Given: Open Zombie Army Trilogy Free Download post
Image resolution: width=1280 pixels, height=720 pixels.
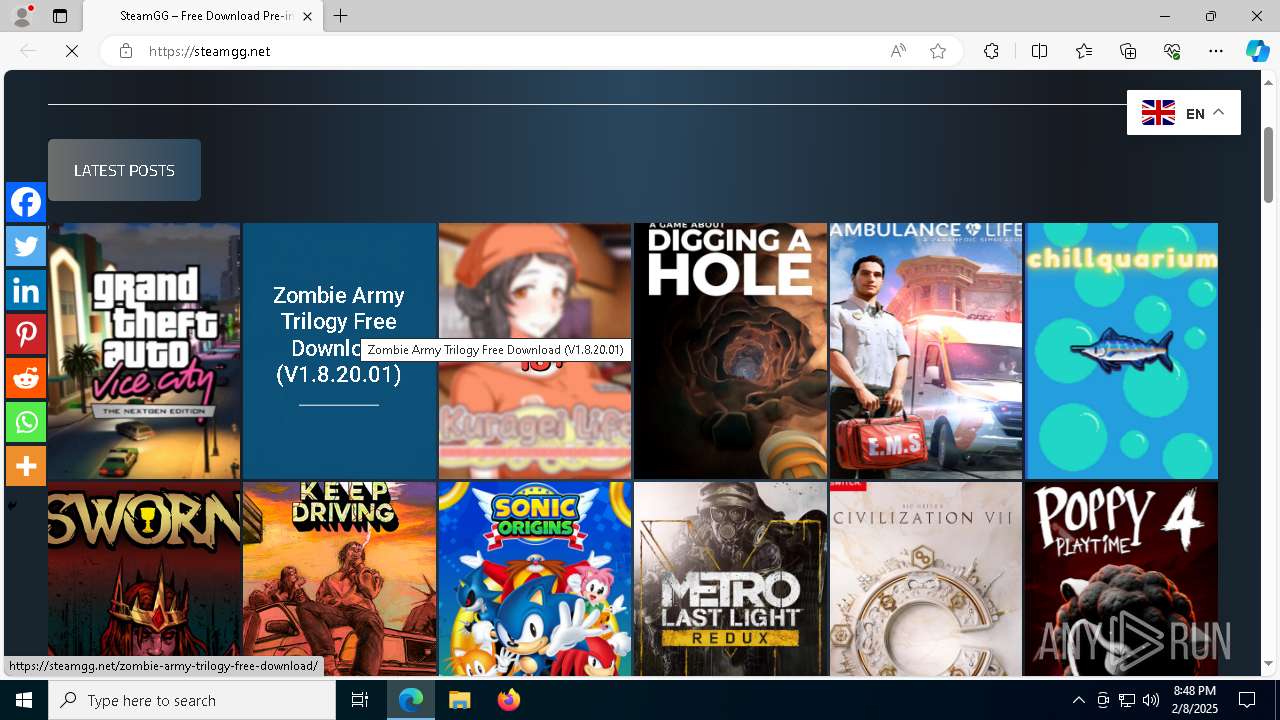Looking at the screenshot, I should (339, 351).
